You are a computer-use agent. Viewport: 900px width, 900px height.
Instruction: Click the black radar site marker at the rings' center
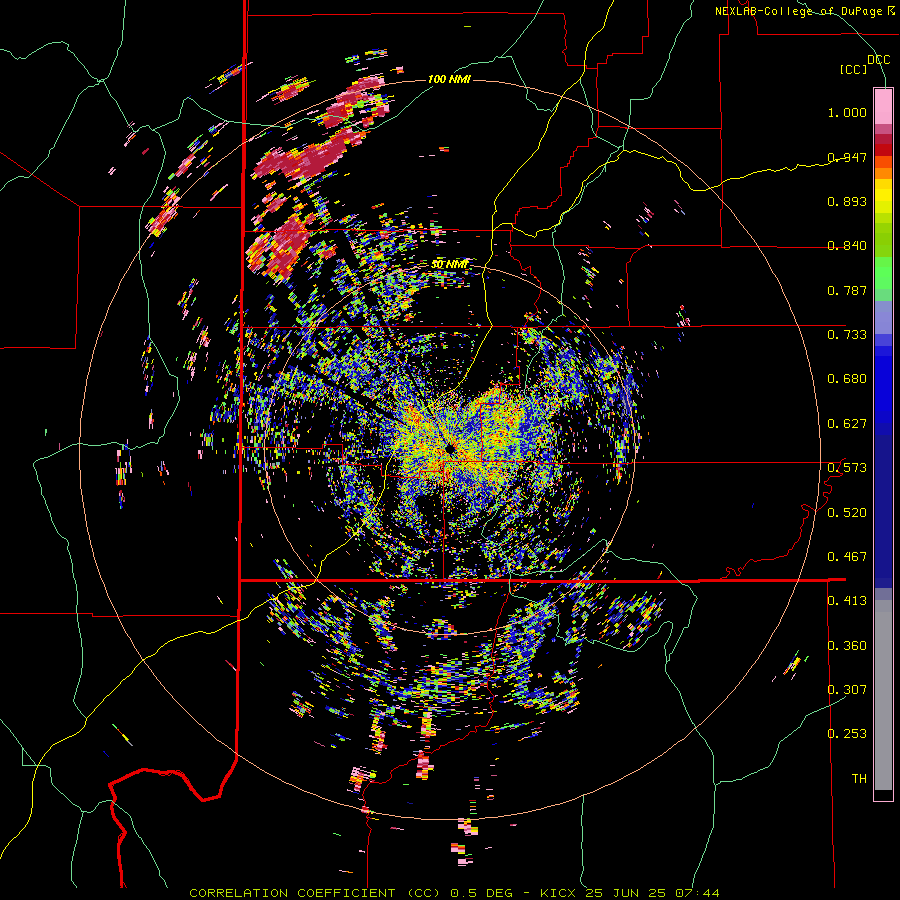449,449
